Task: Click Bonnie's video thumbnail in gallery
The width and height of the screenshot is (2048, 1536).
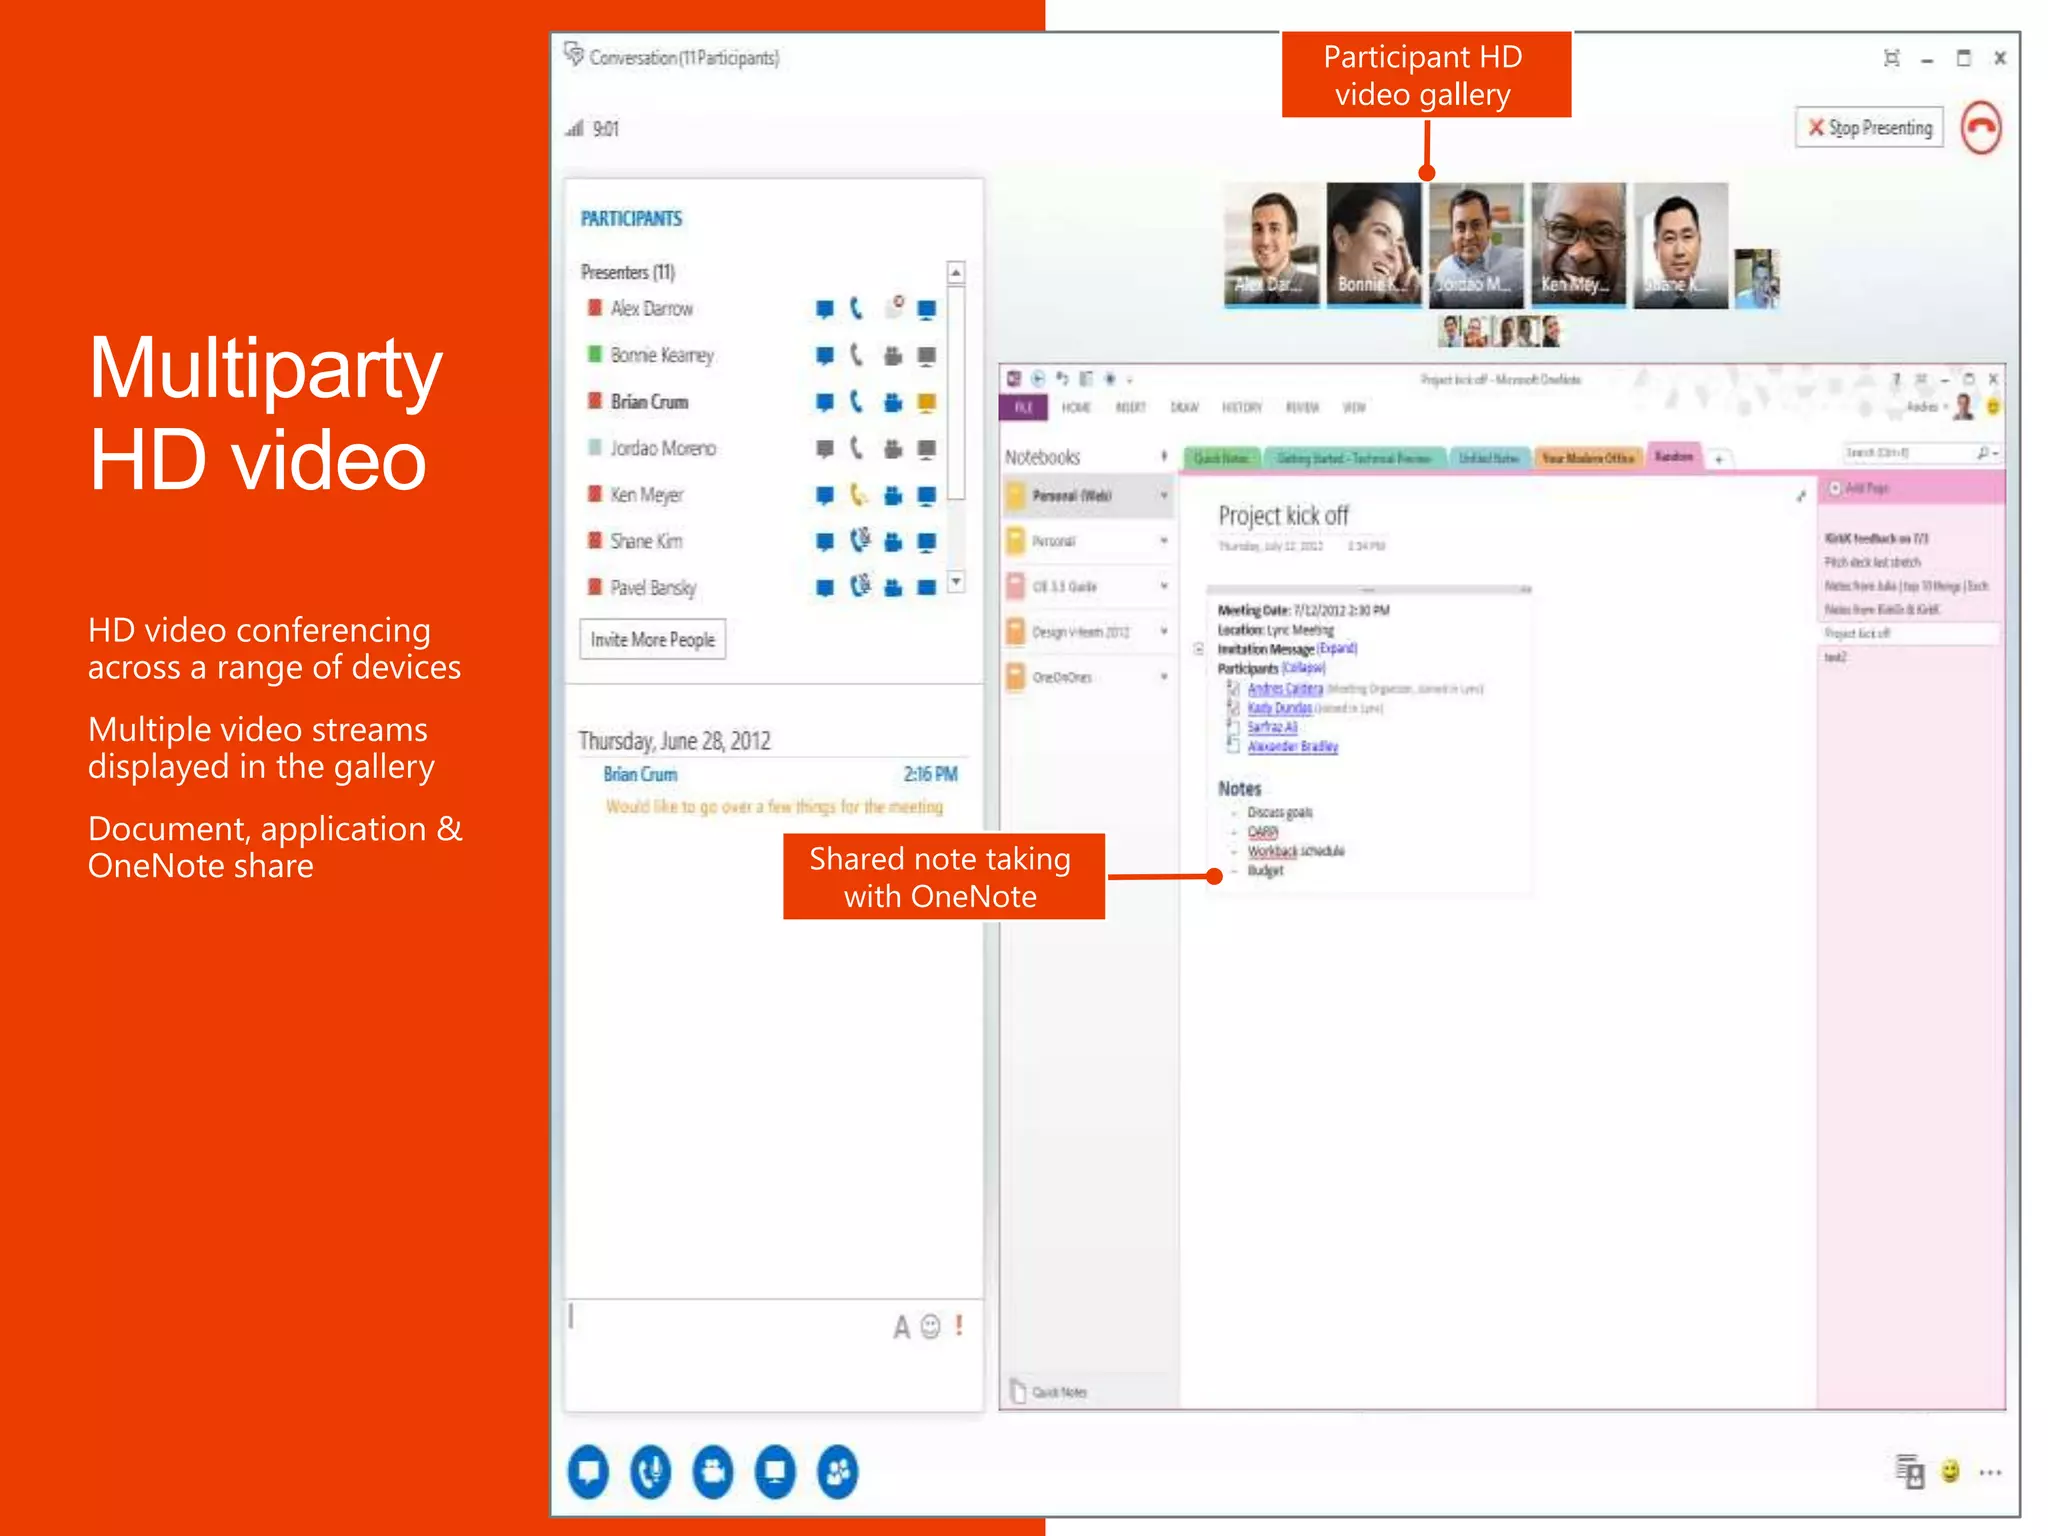Action: 1374,244
